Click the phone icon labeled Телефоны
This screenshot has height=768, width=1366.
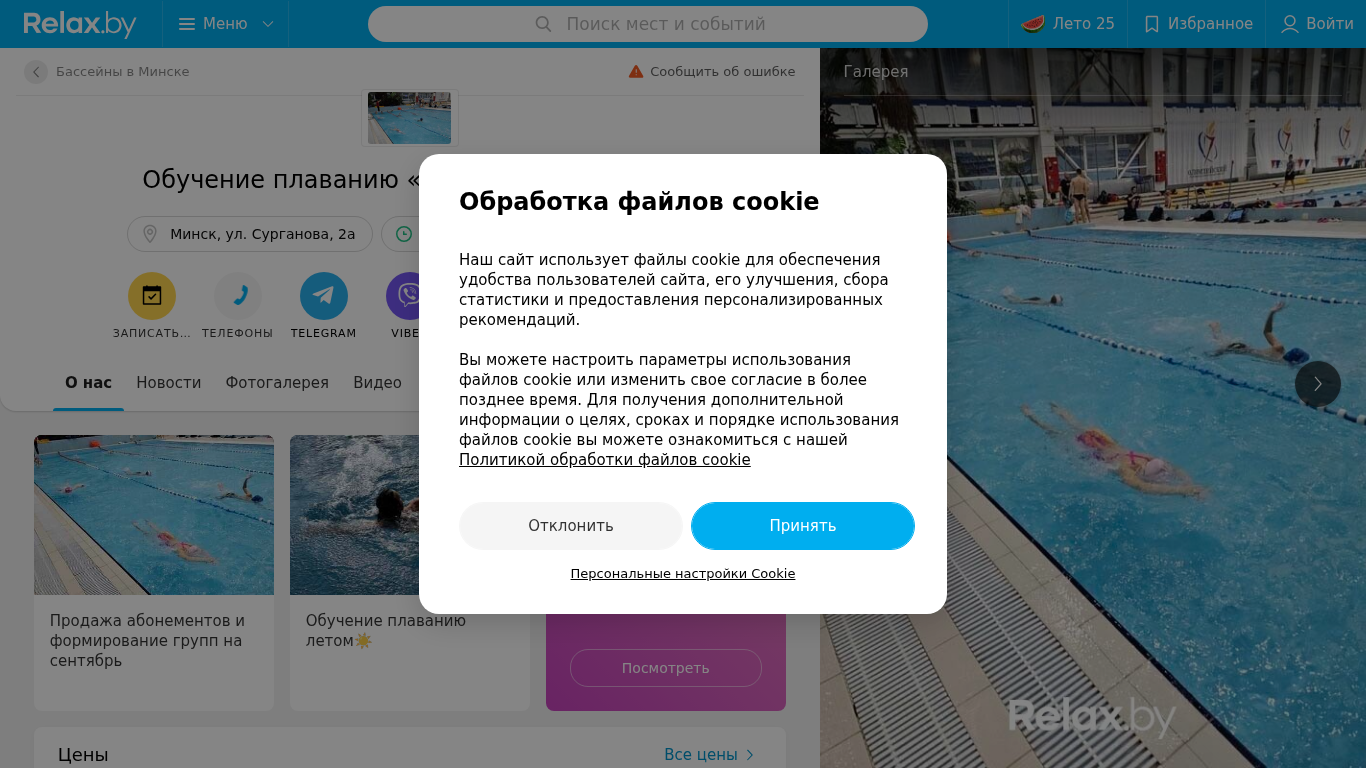[x=238, y=296]
